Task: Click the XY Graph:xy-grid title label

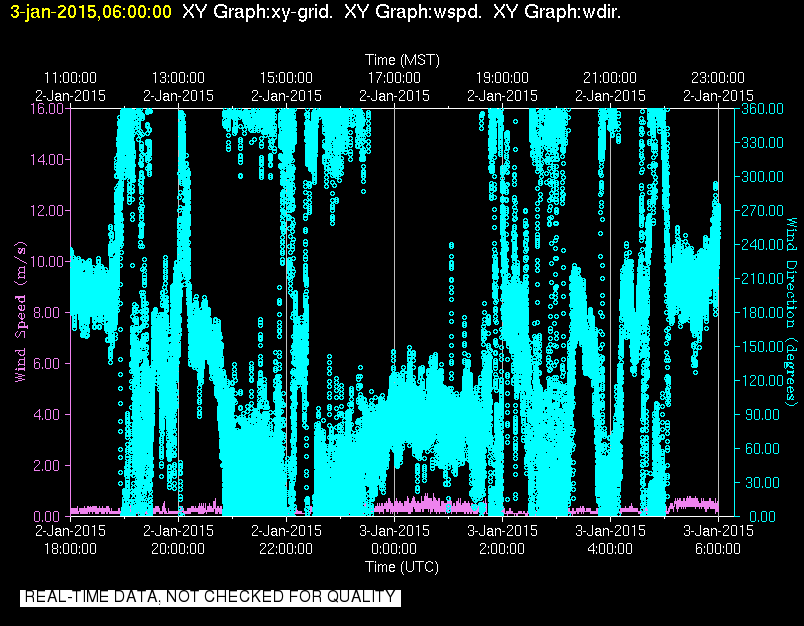Action: point(257,12)
